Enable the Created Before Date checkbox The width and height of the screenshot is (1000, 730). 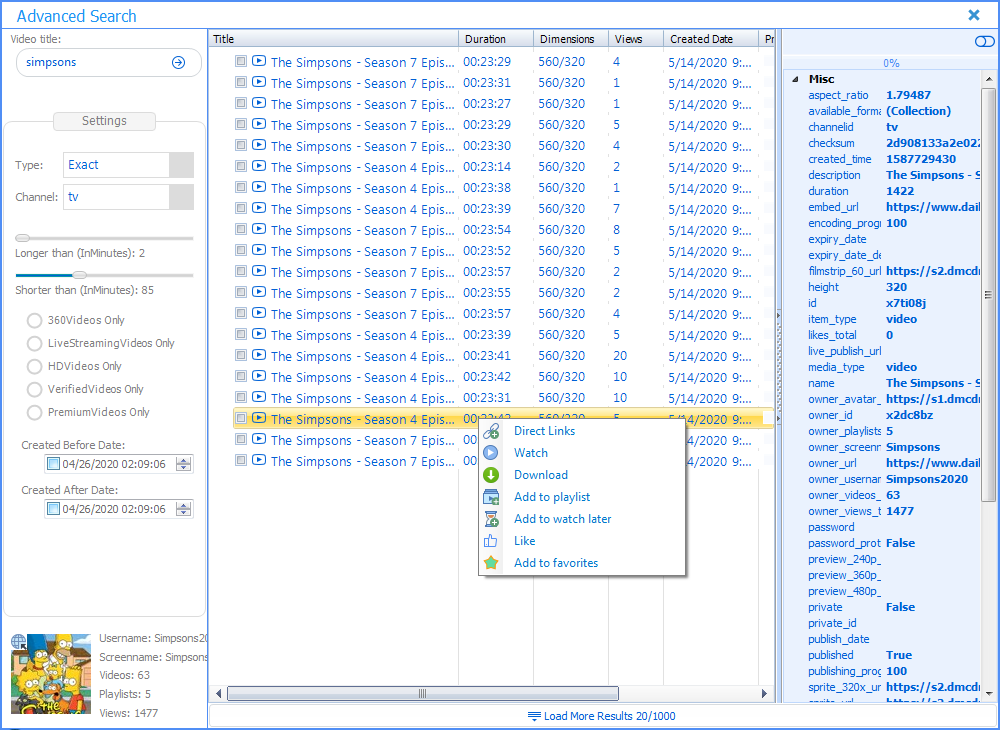54,464
